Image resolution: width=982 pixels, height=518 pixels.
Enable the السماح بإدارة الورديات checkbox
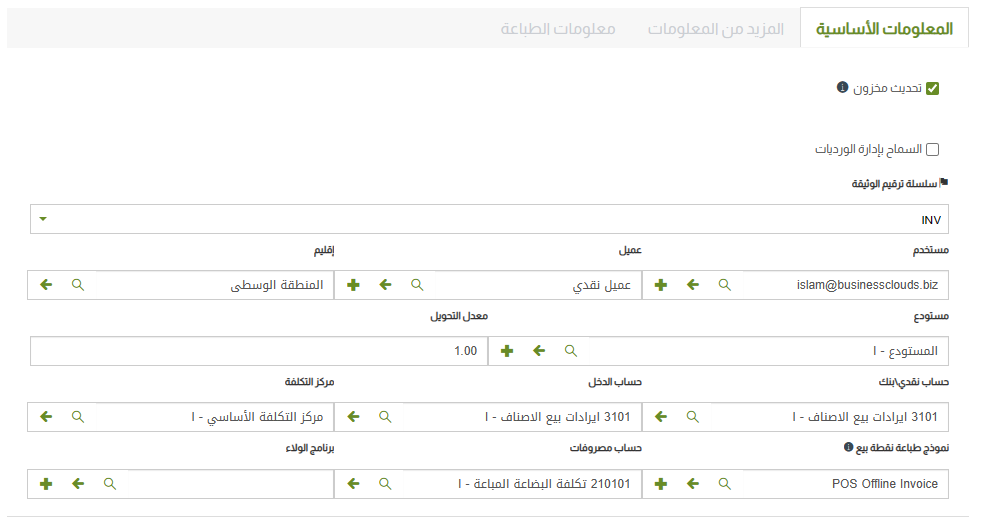933,150
